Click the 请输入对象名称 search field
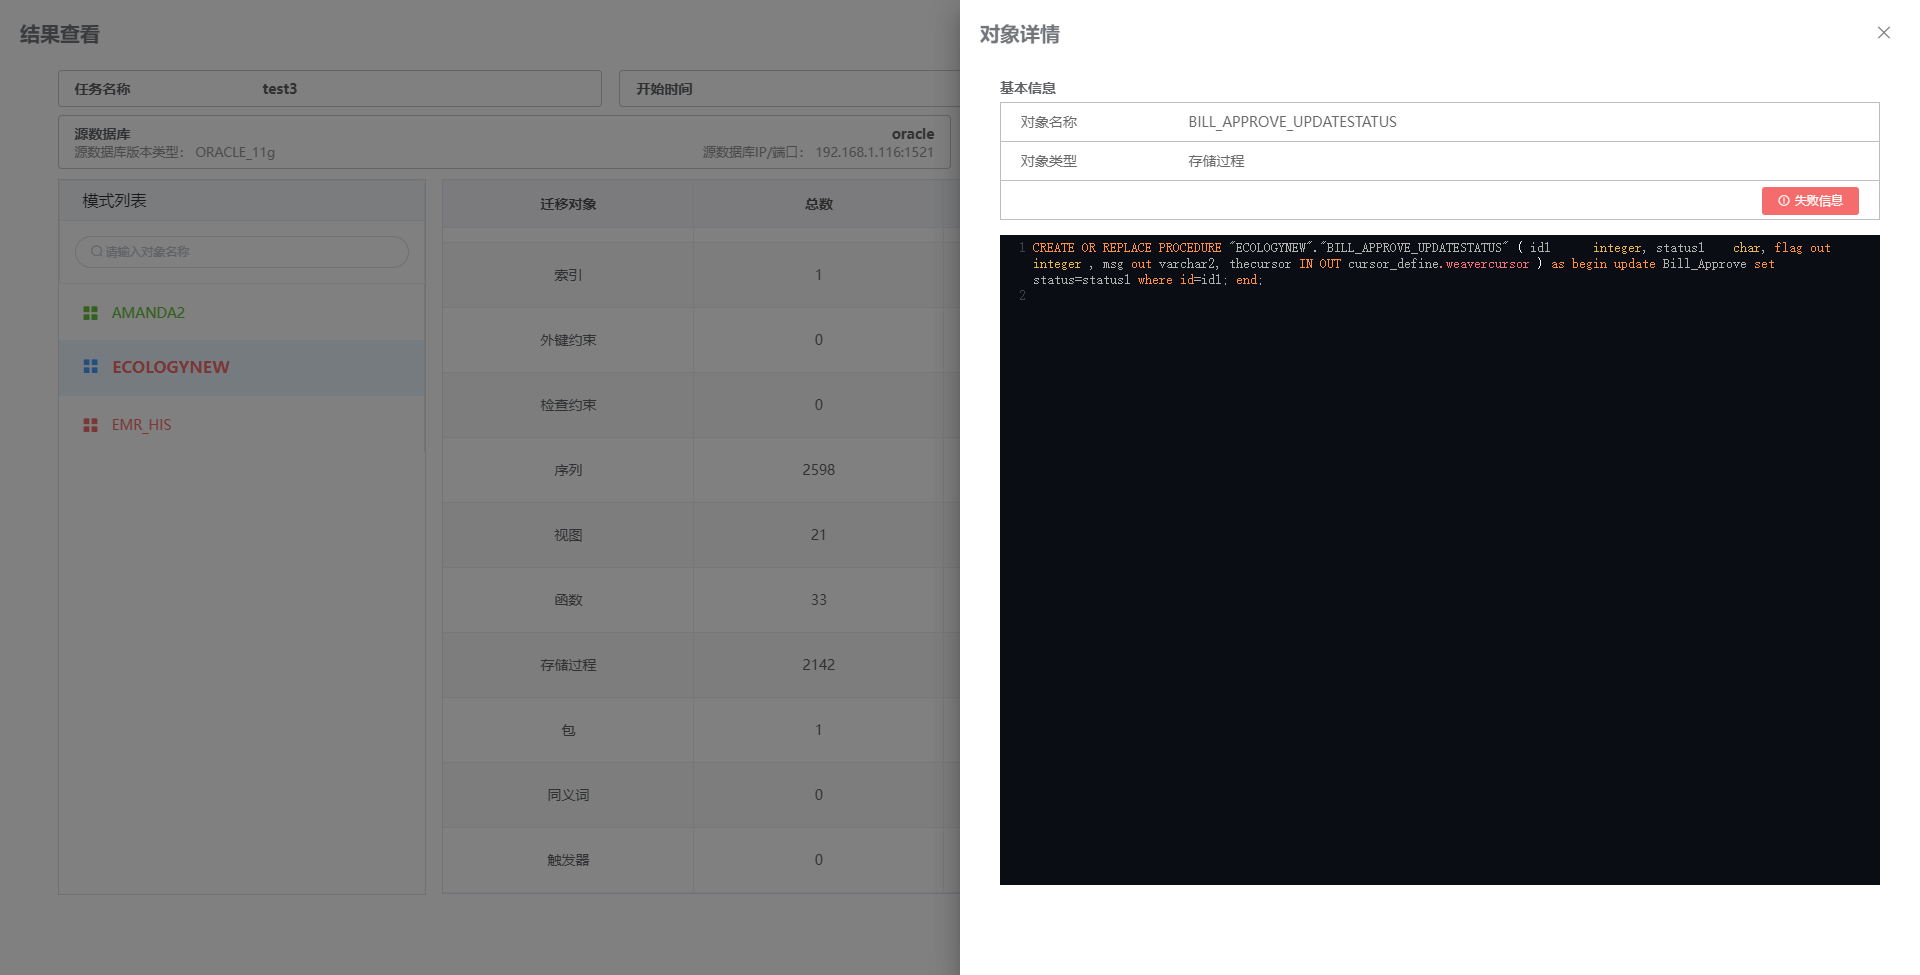Viewport: 1920px width, 975px height. tap(240, 252)
